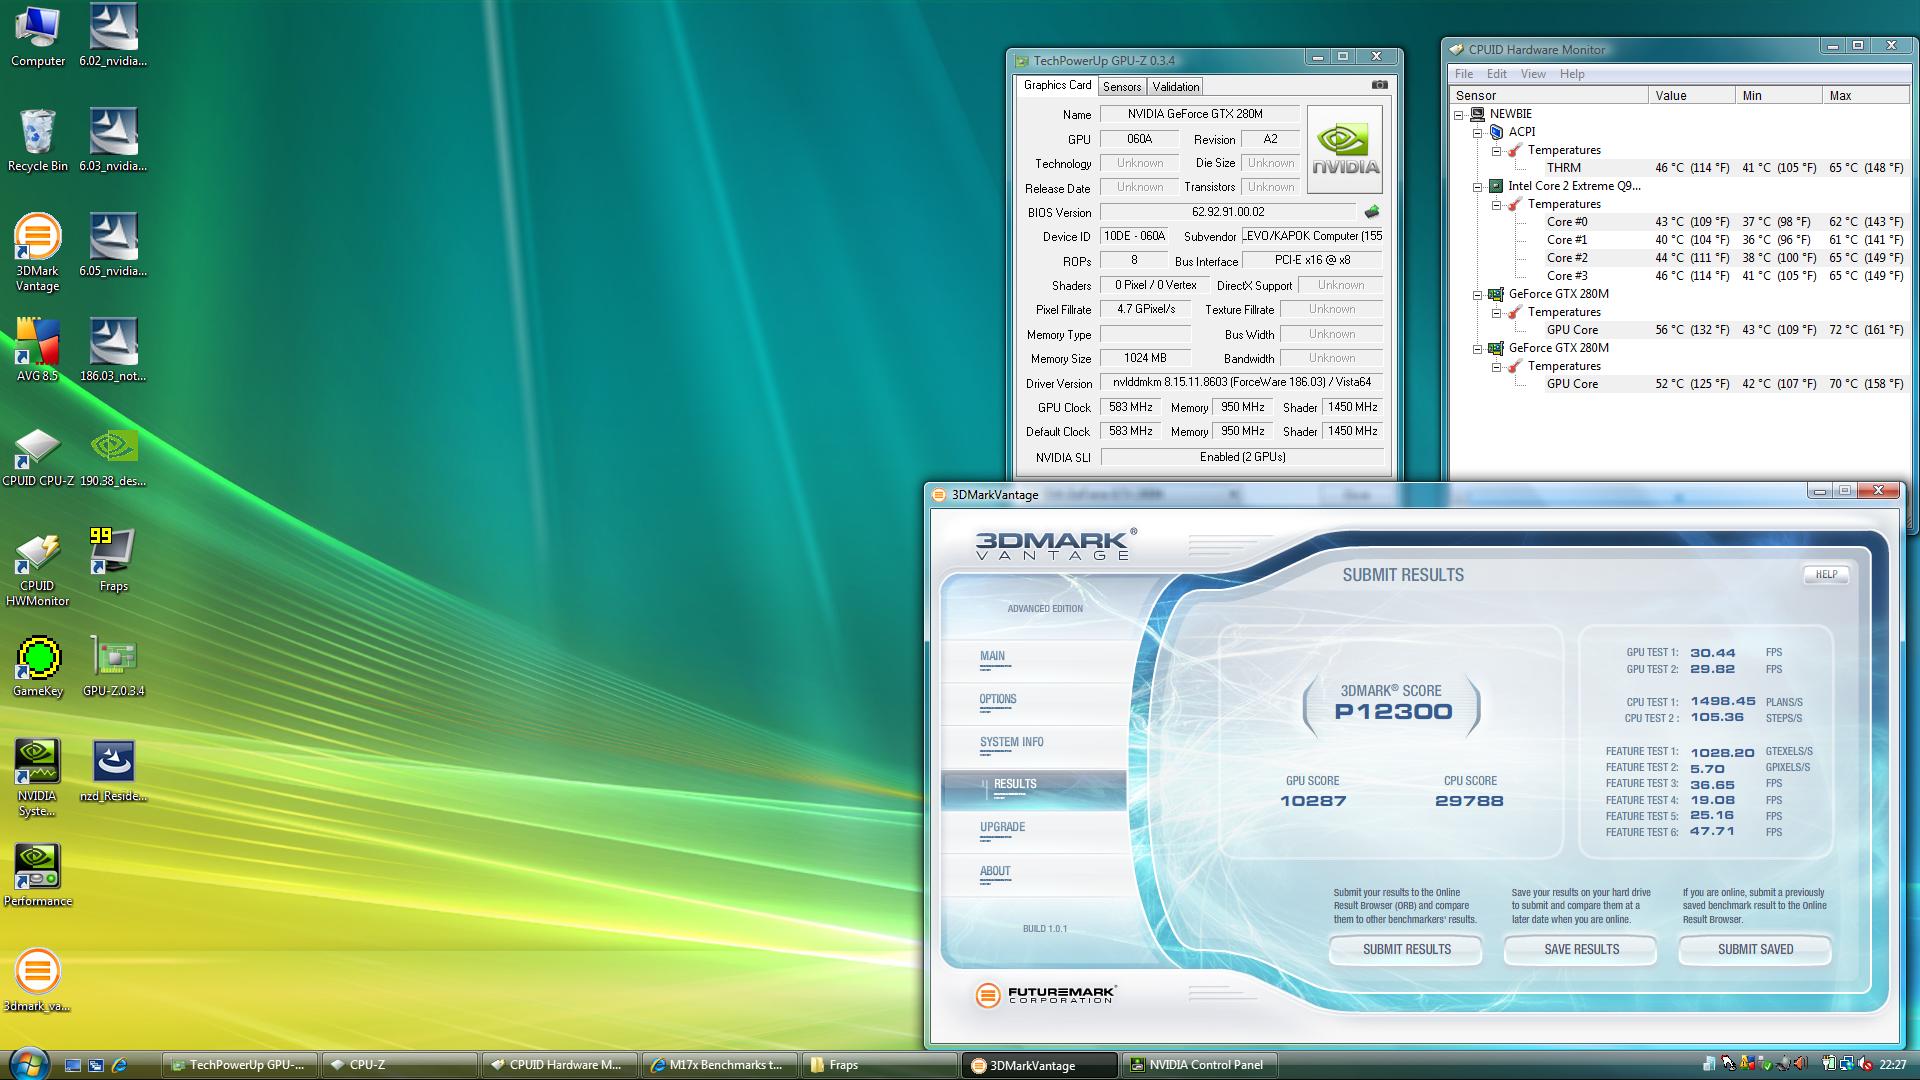Open AVG 8.5 desktop shortcut
1920x1080 pixels.
click(x=37, y=350)
